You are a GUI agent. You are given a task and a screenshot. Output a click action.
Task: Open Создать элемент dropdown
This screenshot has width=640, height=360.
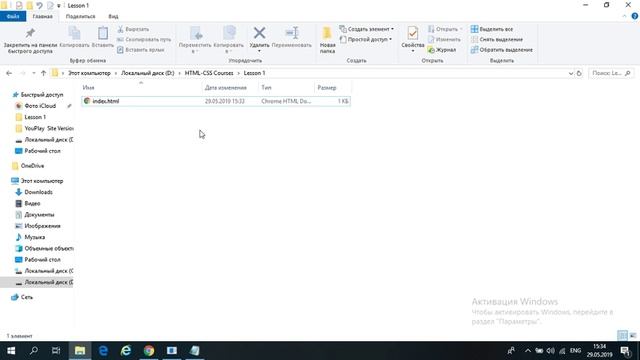[x=367, y=29]
